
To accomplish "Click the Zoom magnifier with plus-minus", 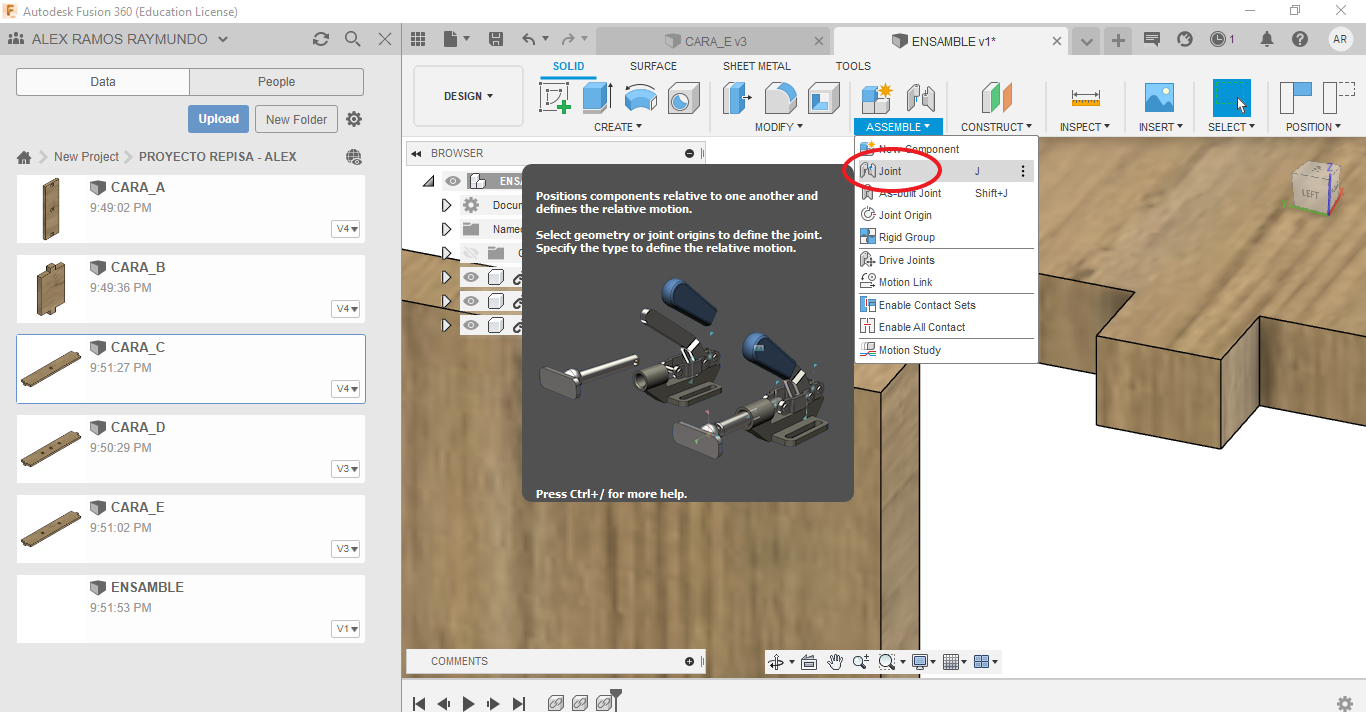I will (861, 662).
